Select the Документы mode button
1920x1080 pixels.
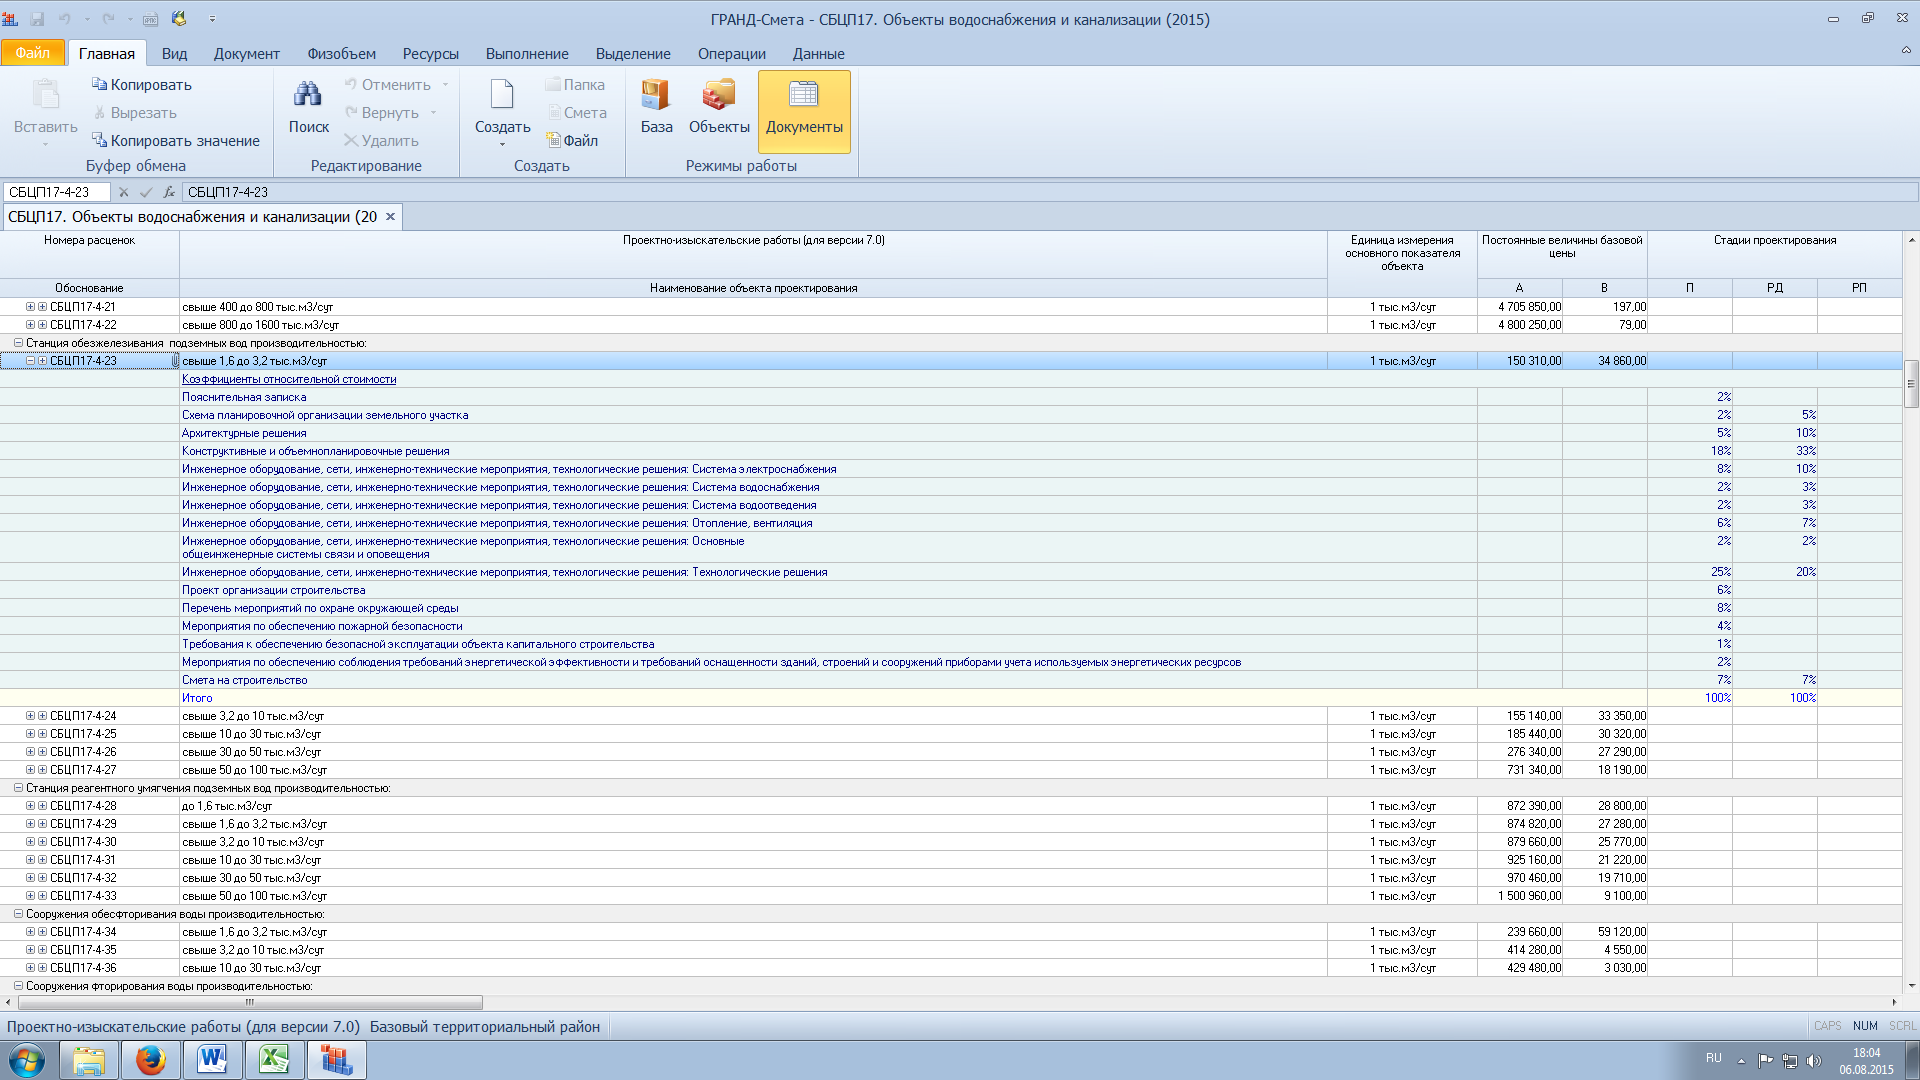click(x=804, y=110)
